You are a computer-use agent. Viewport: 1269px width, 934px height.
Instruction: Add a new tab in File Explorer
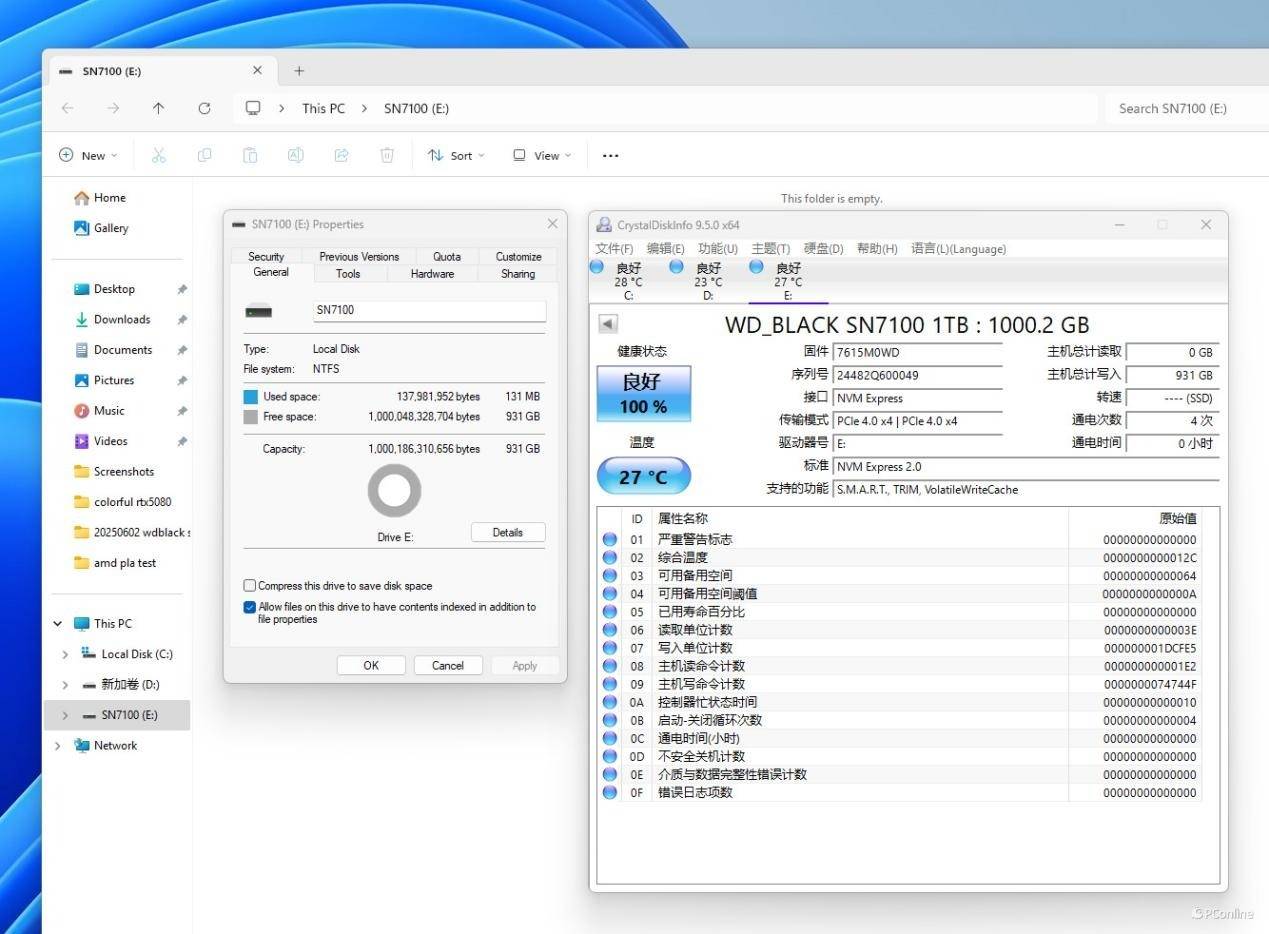coord(299,71)
